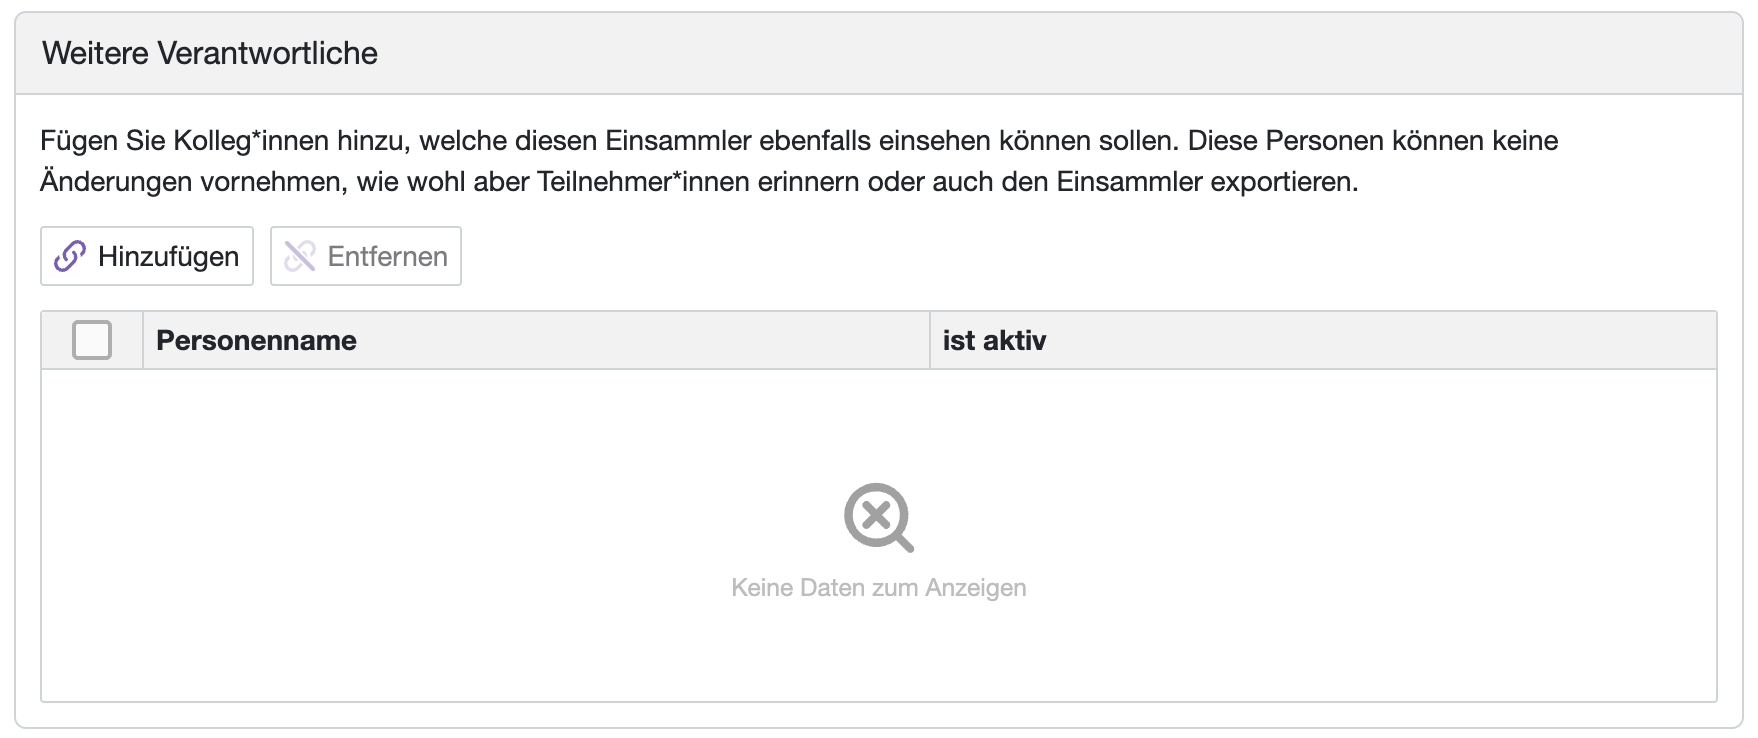This screenshot has height=738, width=1758.
Task: Click the text "Diese Personen können keine"
Action: (1372, 140)
